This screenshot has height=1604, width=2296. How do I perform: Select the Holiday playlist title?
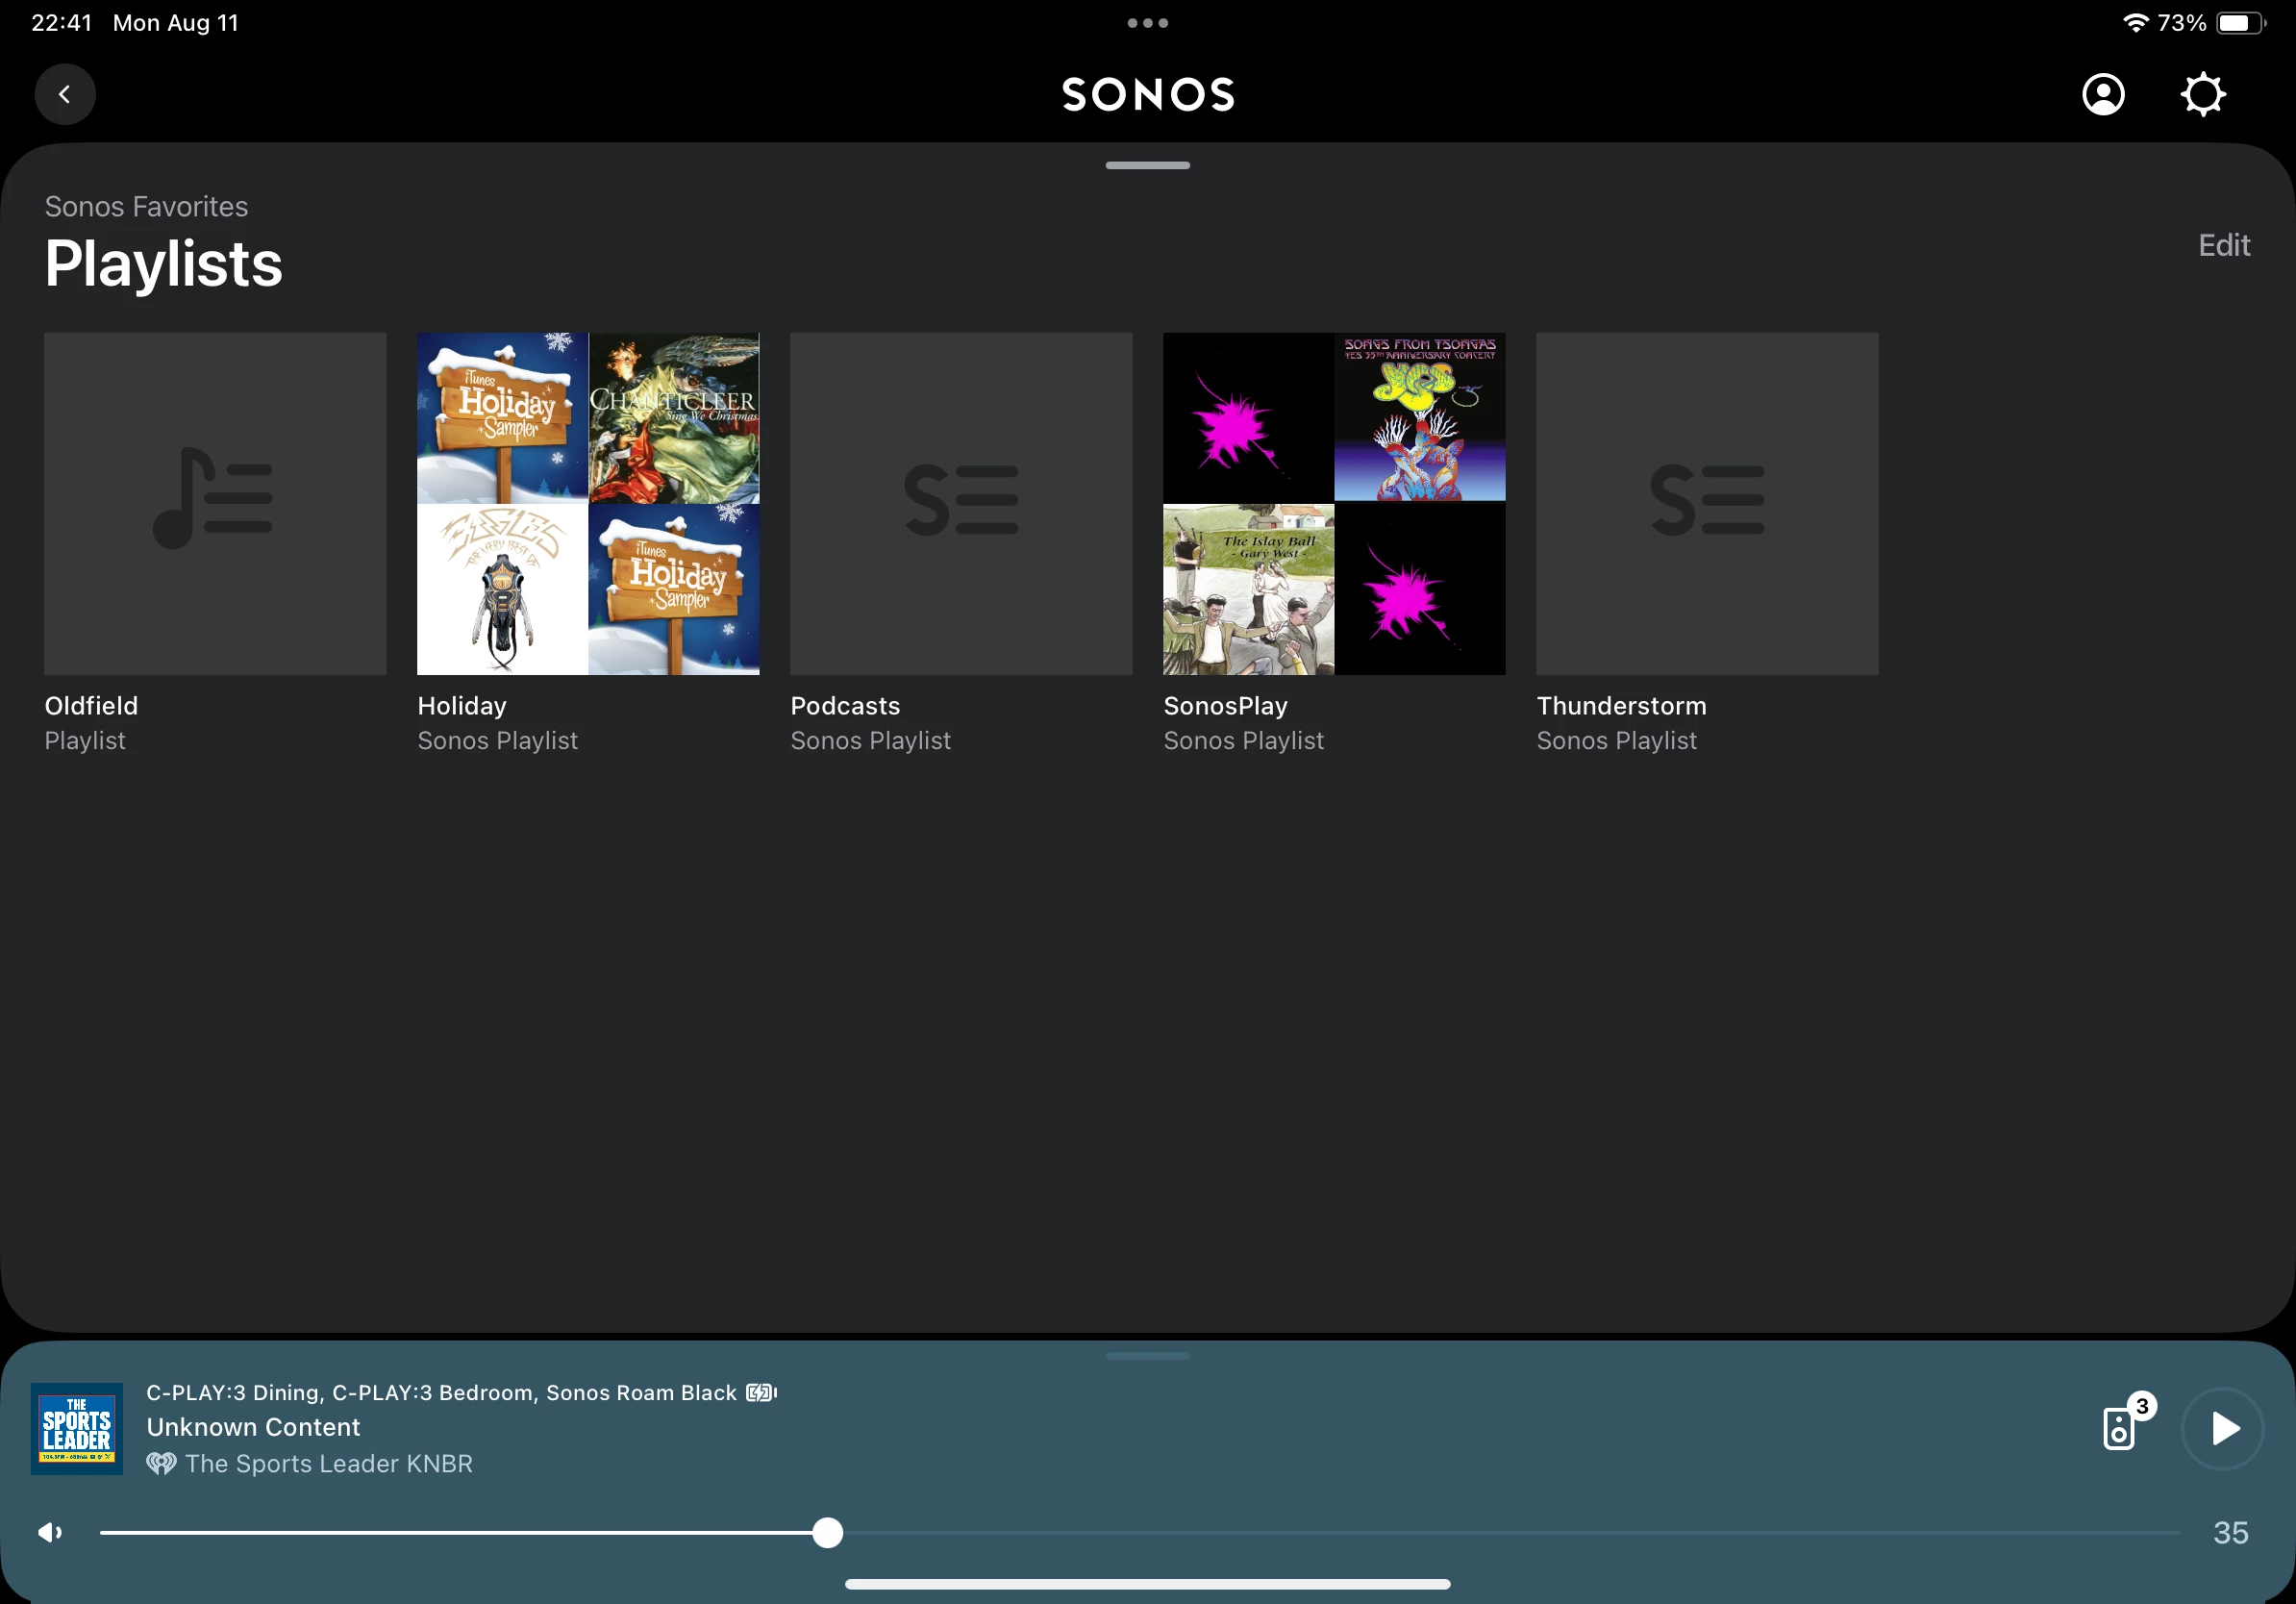(462, 706)
